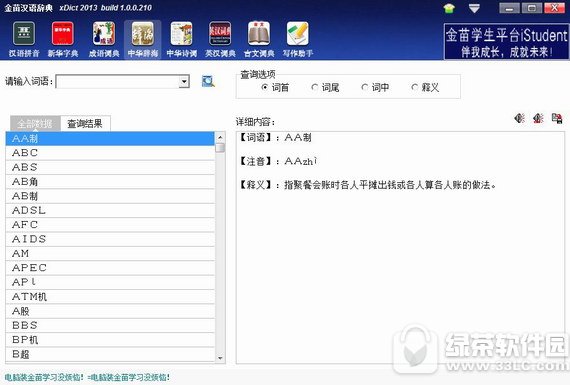Select the AIDS entry
The width and height of the screenshot is (570, 385).
[110, 239]
